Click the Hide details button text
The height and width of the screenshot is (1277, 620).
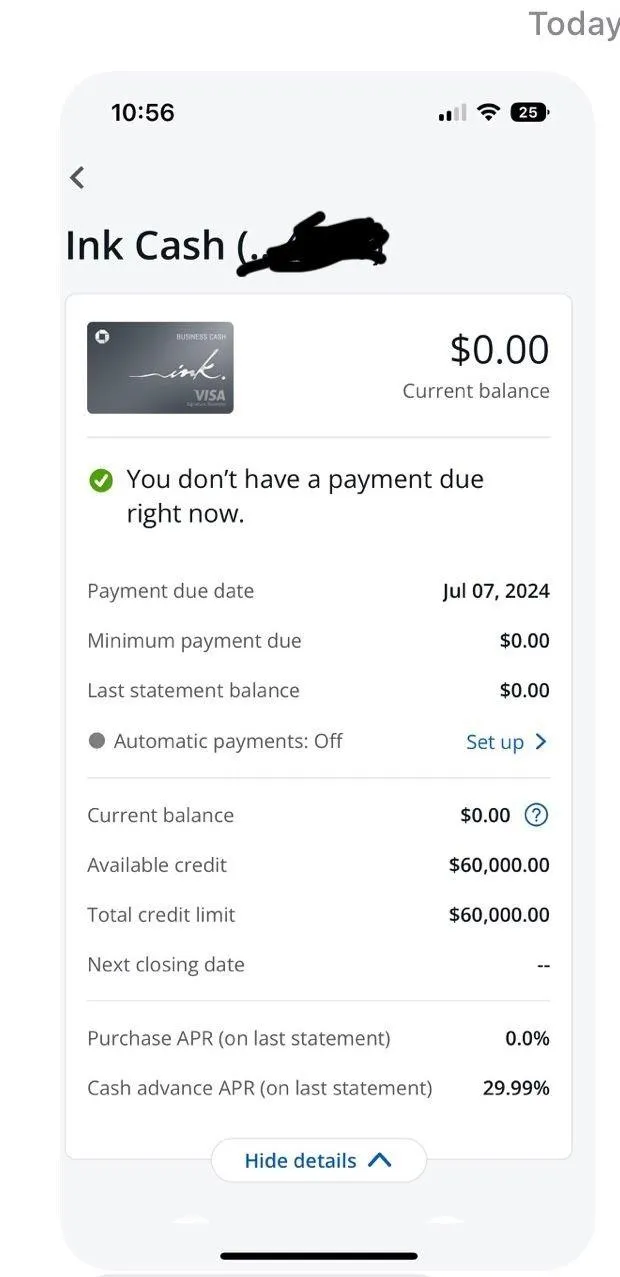pos(300,1160)
